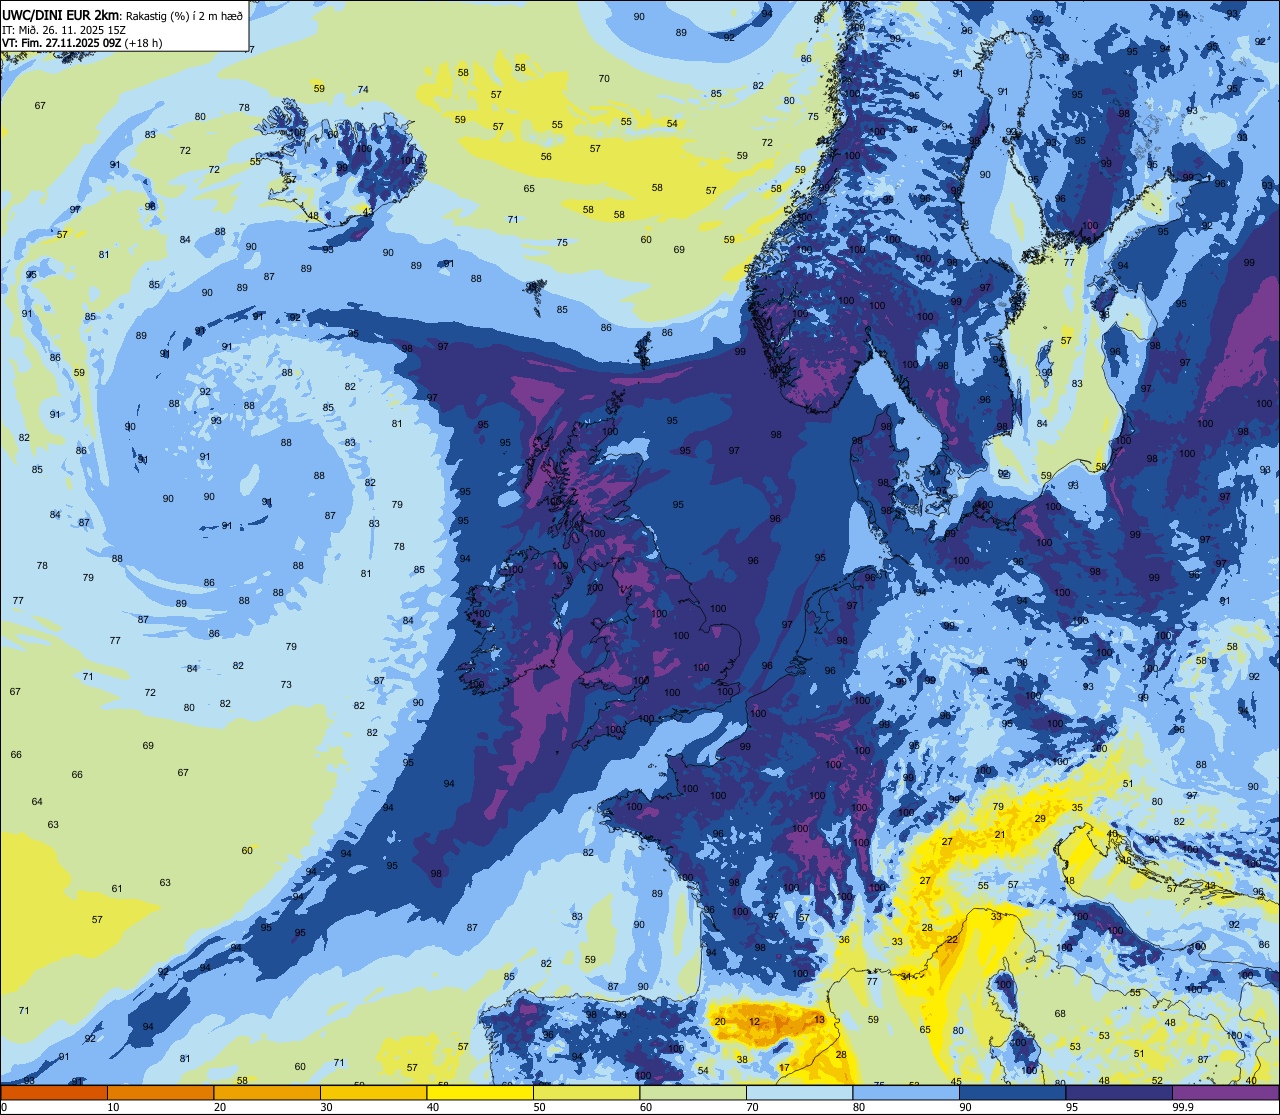Click the medium blue 90–95 legend segment
The height and width of the screenshot is (1115, 1280).
(1013, 1092)
